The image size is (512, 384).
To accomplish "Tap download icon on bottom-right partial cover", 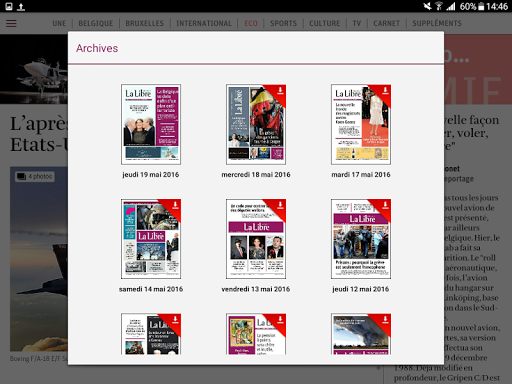I will coord(385,319).
